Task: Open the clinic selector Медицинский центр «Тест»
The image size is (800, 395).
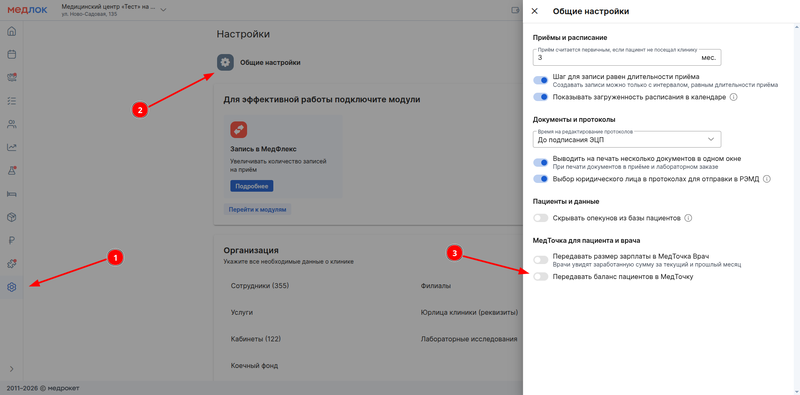Action: [x=113, y=10]
